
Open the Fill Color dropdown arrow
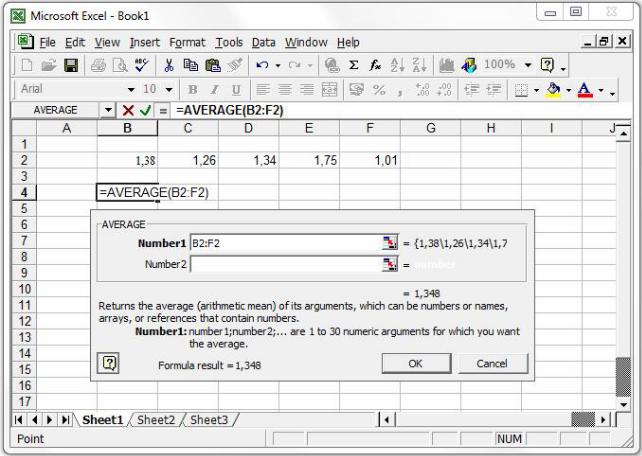tap(569, 90)
